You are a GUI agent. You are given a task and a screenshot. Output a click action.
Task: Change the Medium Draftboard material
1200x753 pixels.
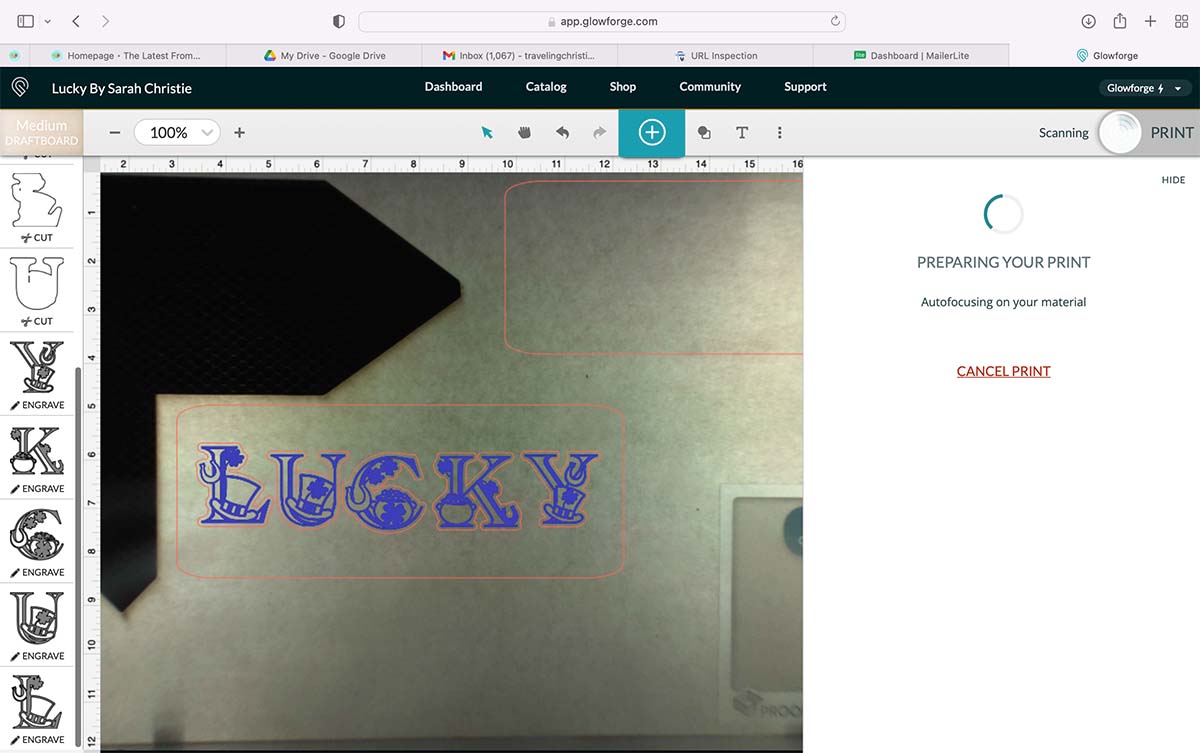(42, 132)
